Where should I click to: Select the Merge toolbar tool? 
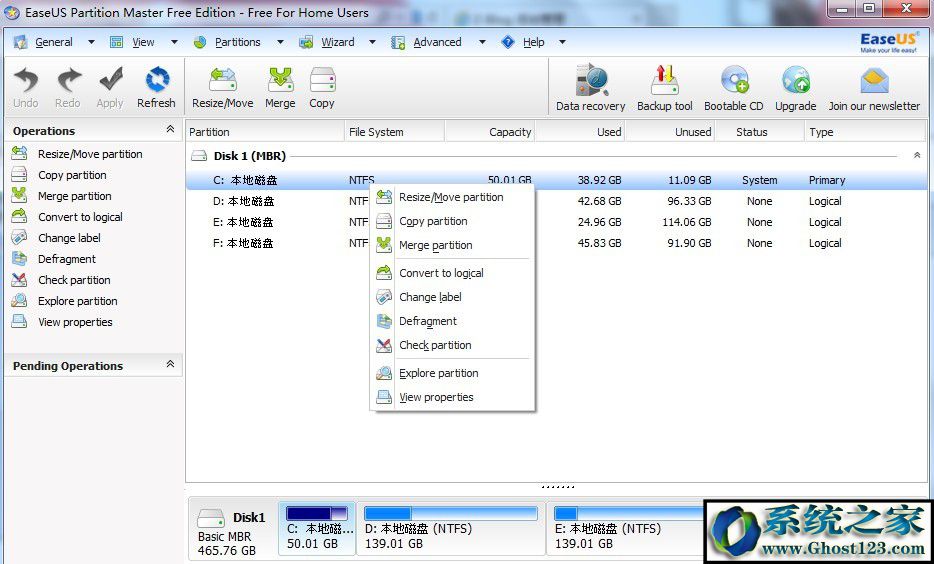(x=280, y=88)
